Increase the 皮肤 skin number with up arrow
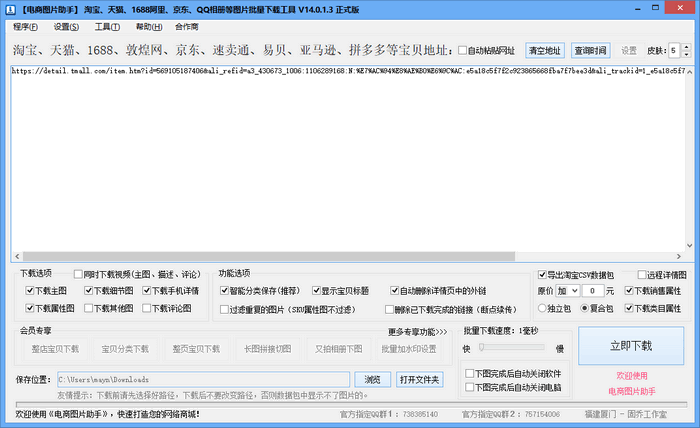700x428 pixels. click(x=687, y=47)
